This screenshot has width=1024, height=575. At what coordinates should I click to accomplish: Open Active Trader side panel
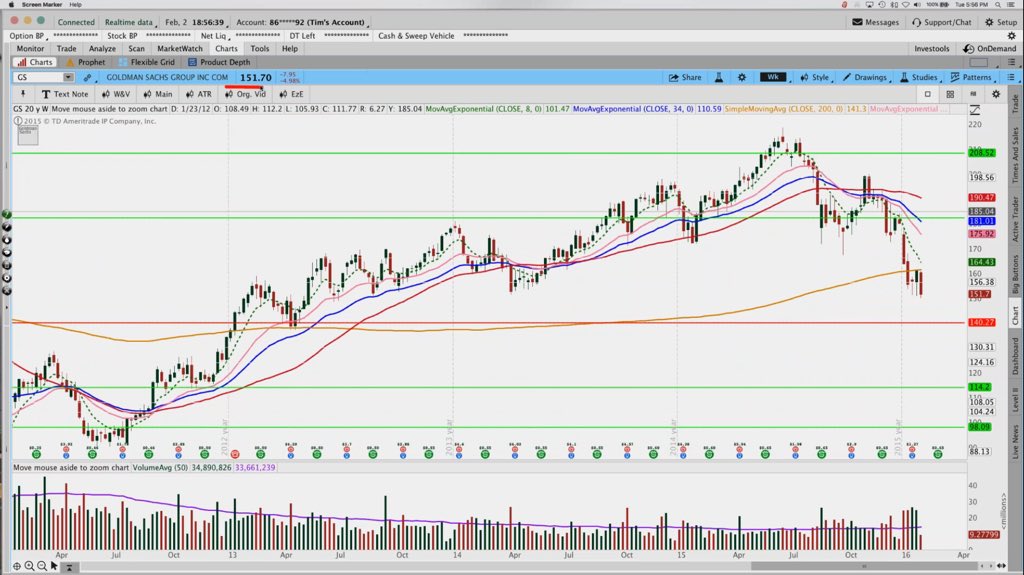1016,219
